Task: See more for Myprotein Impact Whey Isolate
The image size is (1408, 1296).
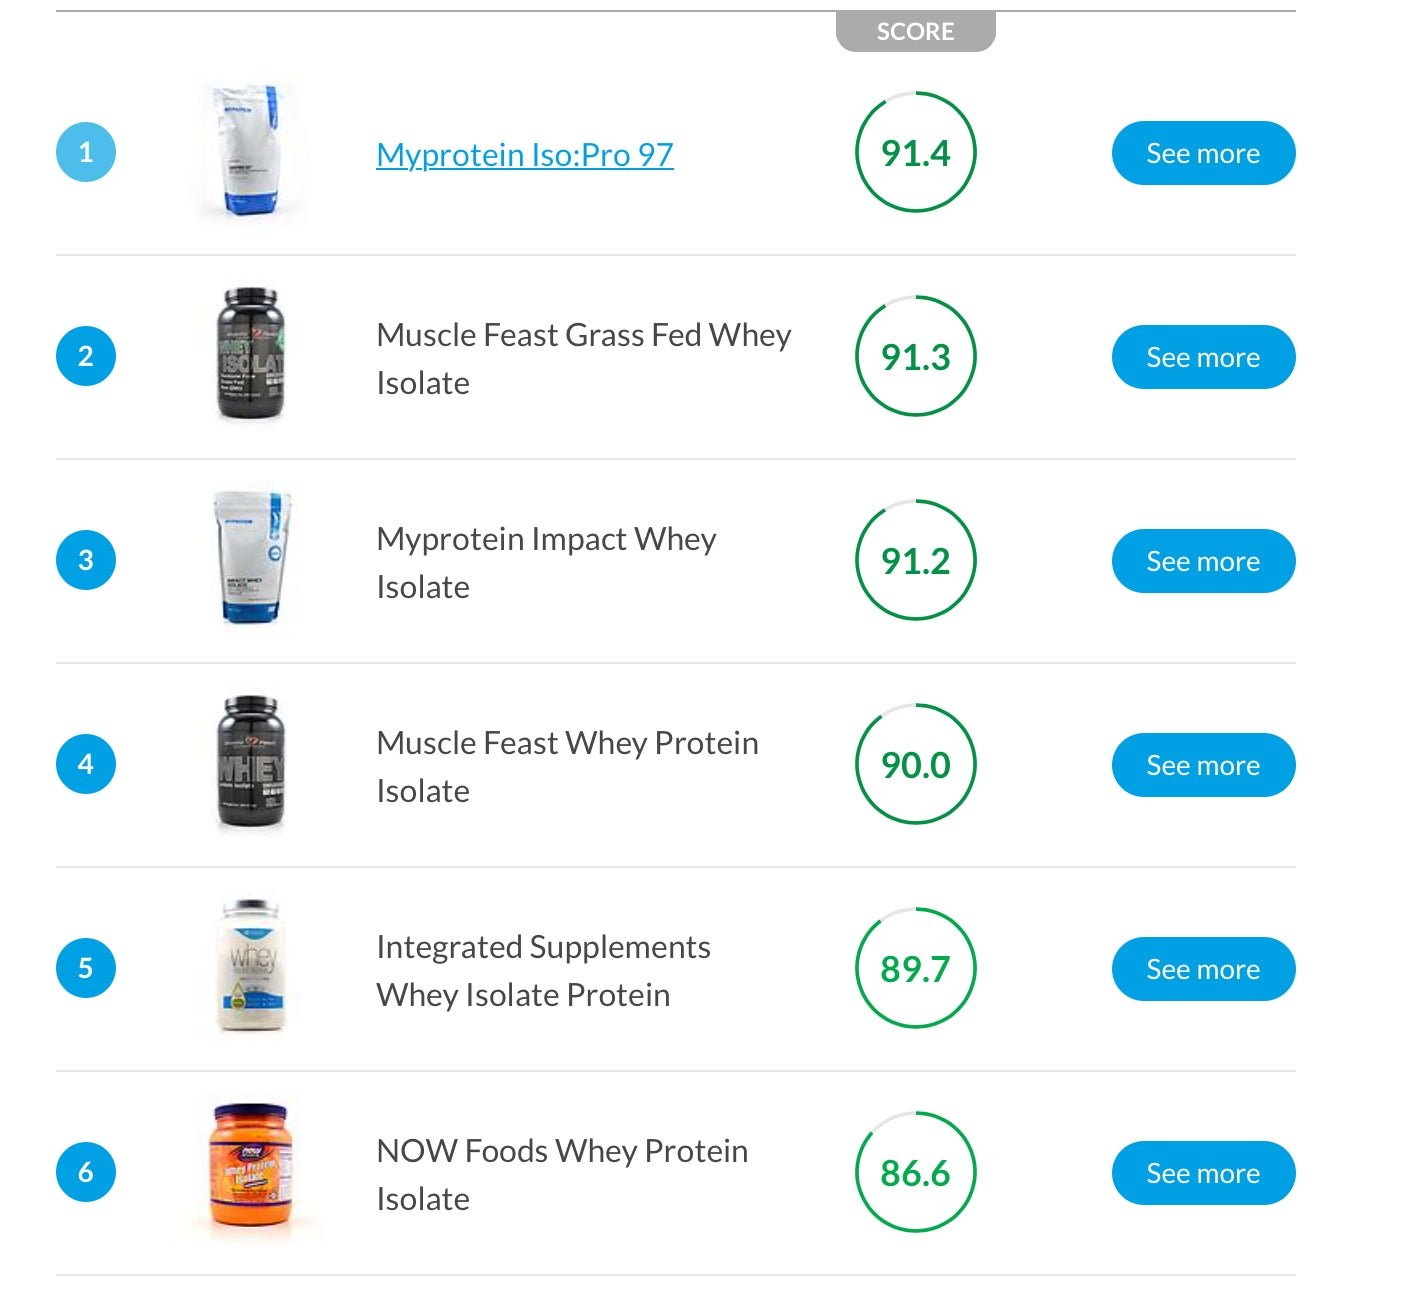Action: [x=1203, y=561]
